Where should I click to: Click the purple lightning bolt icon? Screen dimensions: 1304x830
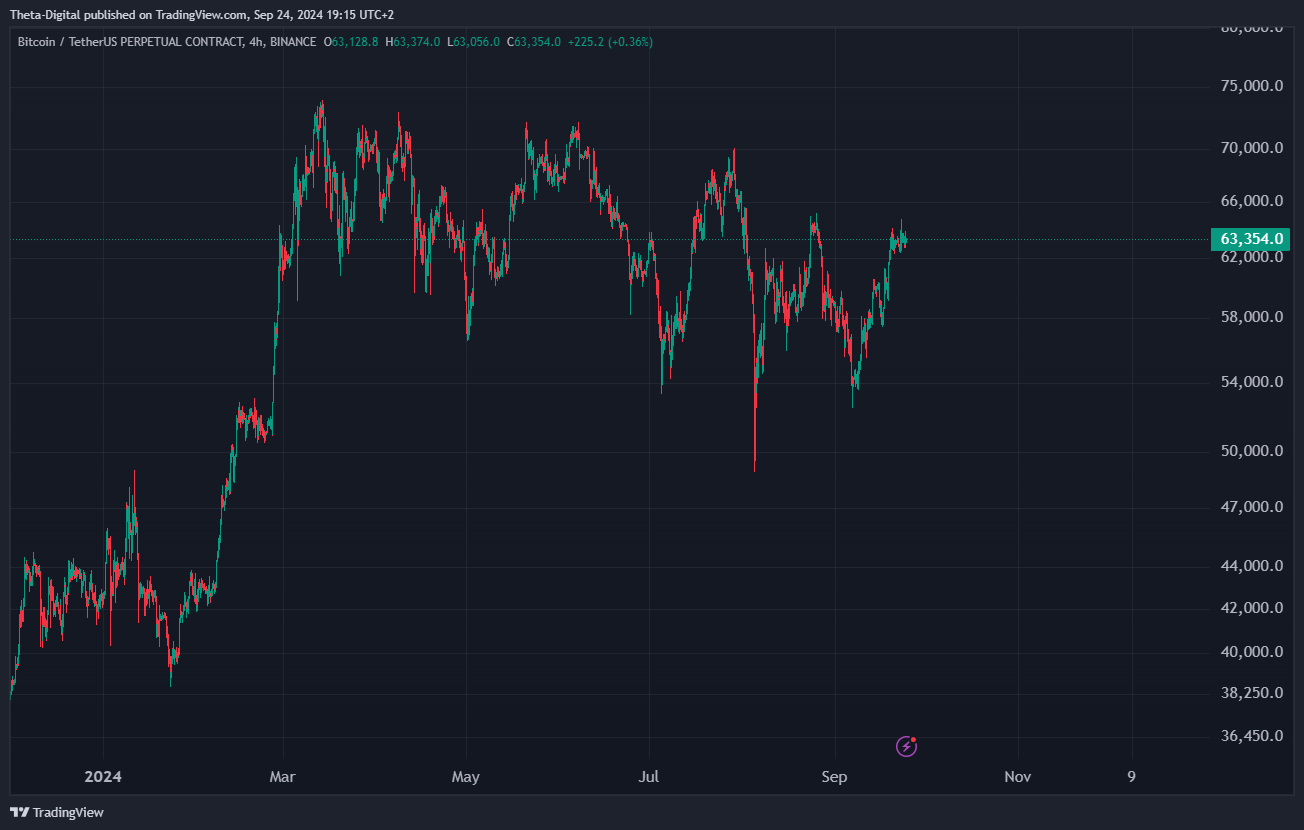(x=906, y=745)
